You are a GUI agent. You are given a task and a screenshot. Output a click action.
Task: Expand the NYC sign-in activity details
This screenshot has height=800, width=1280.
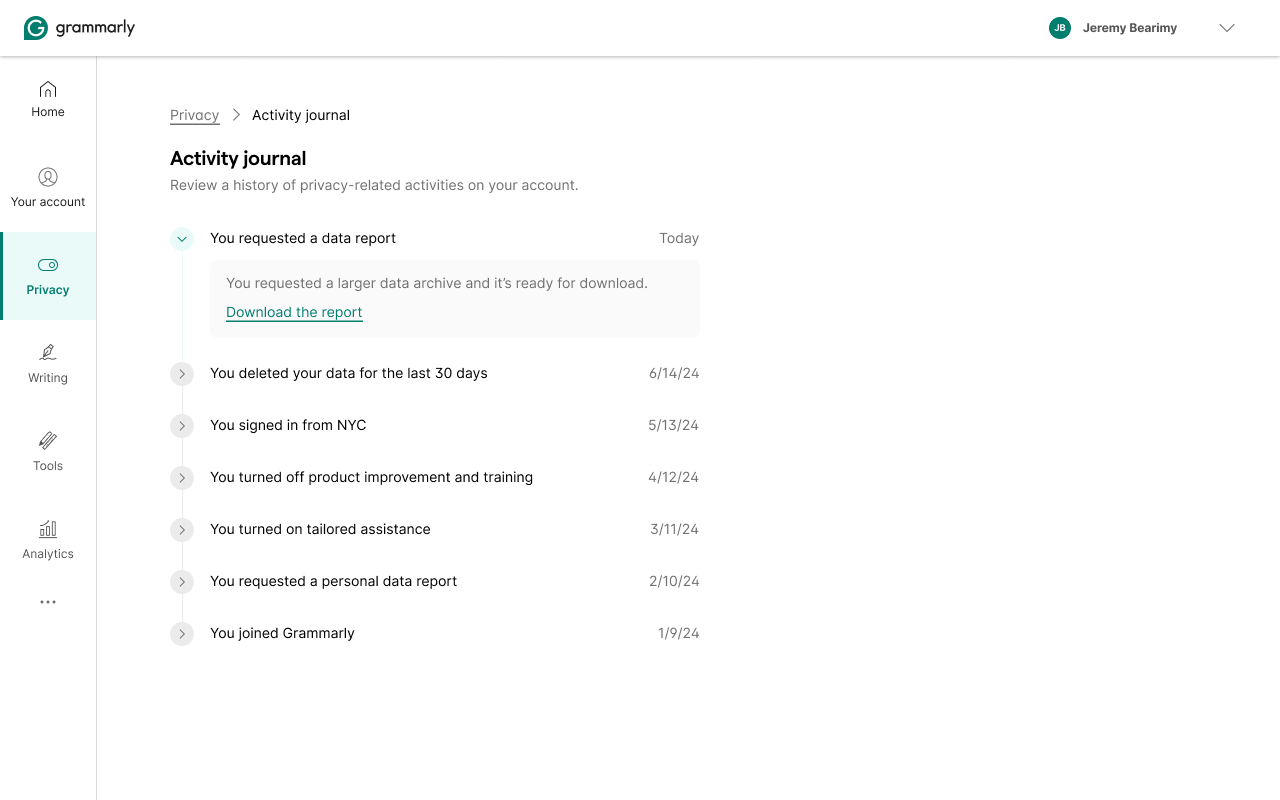pos(181,426)
